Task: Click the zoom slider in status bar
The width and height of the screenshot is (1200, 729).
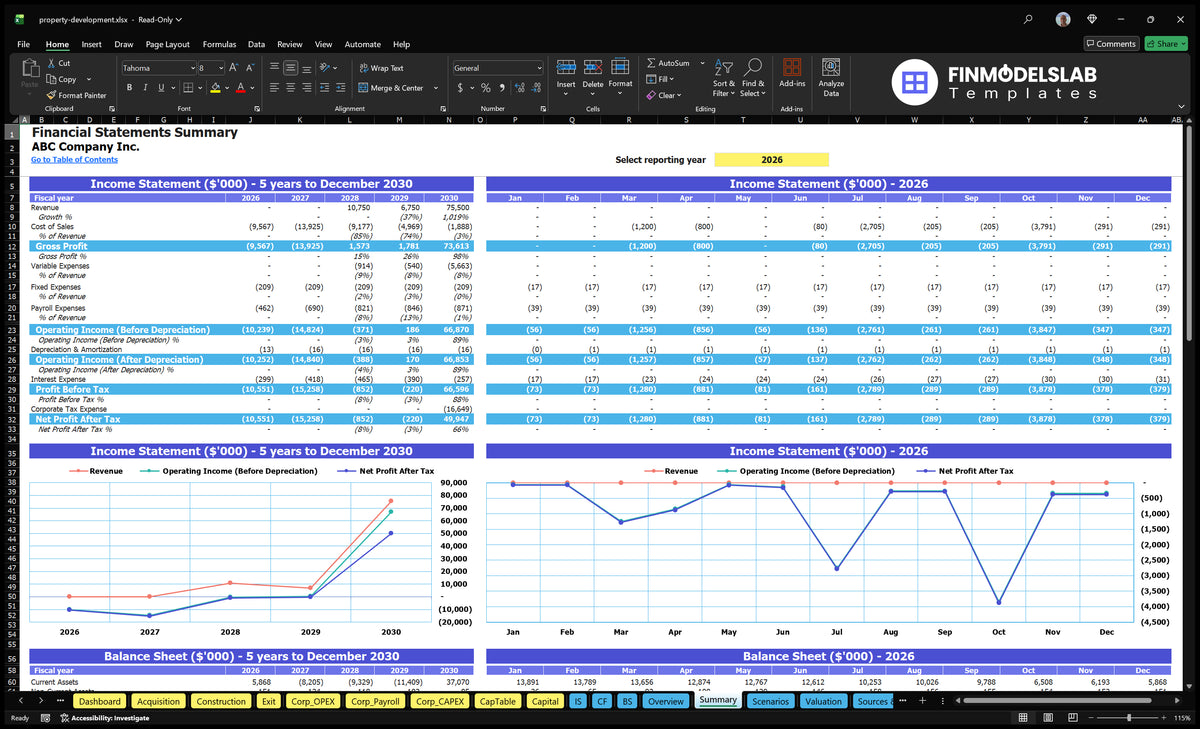Action: coord(1129,718)
